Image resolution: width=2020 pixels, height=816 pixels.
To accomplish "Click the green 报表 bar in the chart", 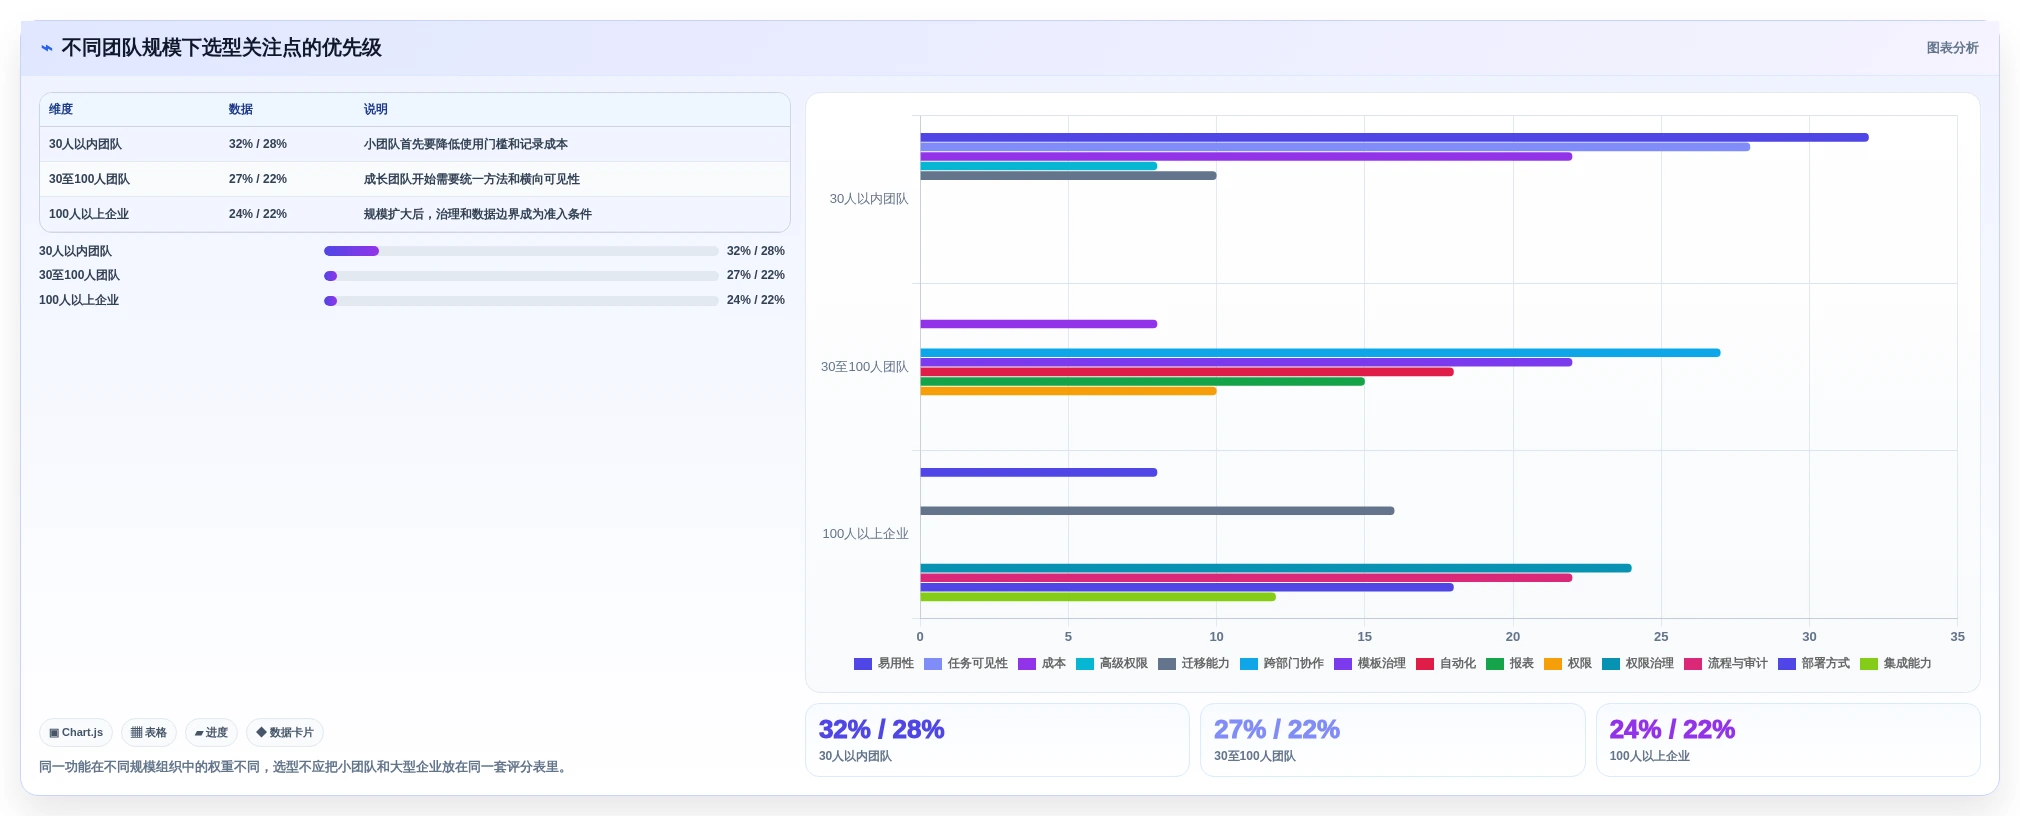I will click(x=1142, y=382).
